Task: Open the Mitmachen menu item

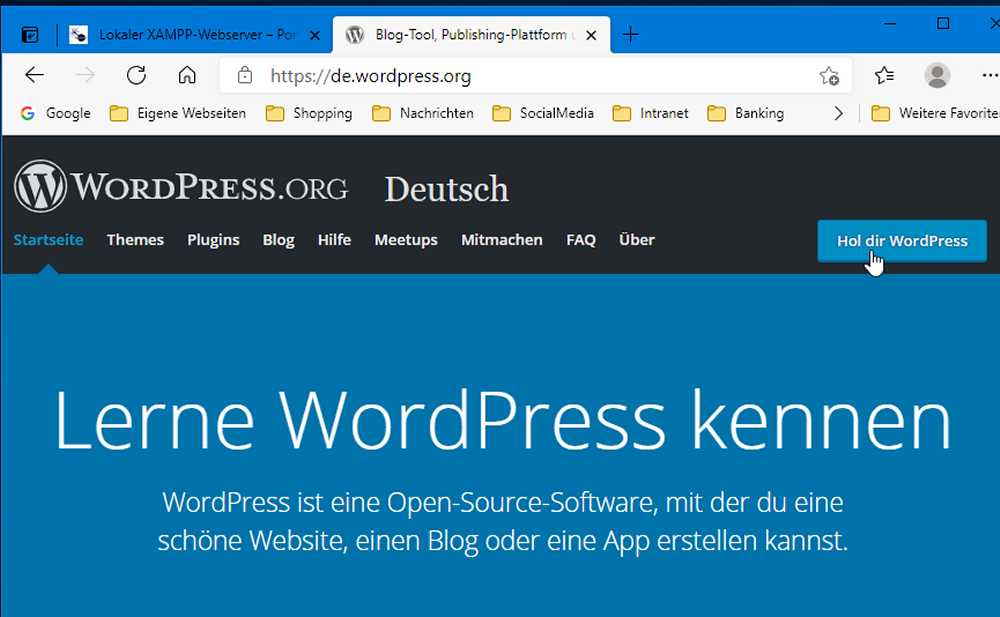Action: (502, 240)
